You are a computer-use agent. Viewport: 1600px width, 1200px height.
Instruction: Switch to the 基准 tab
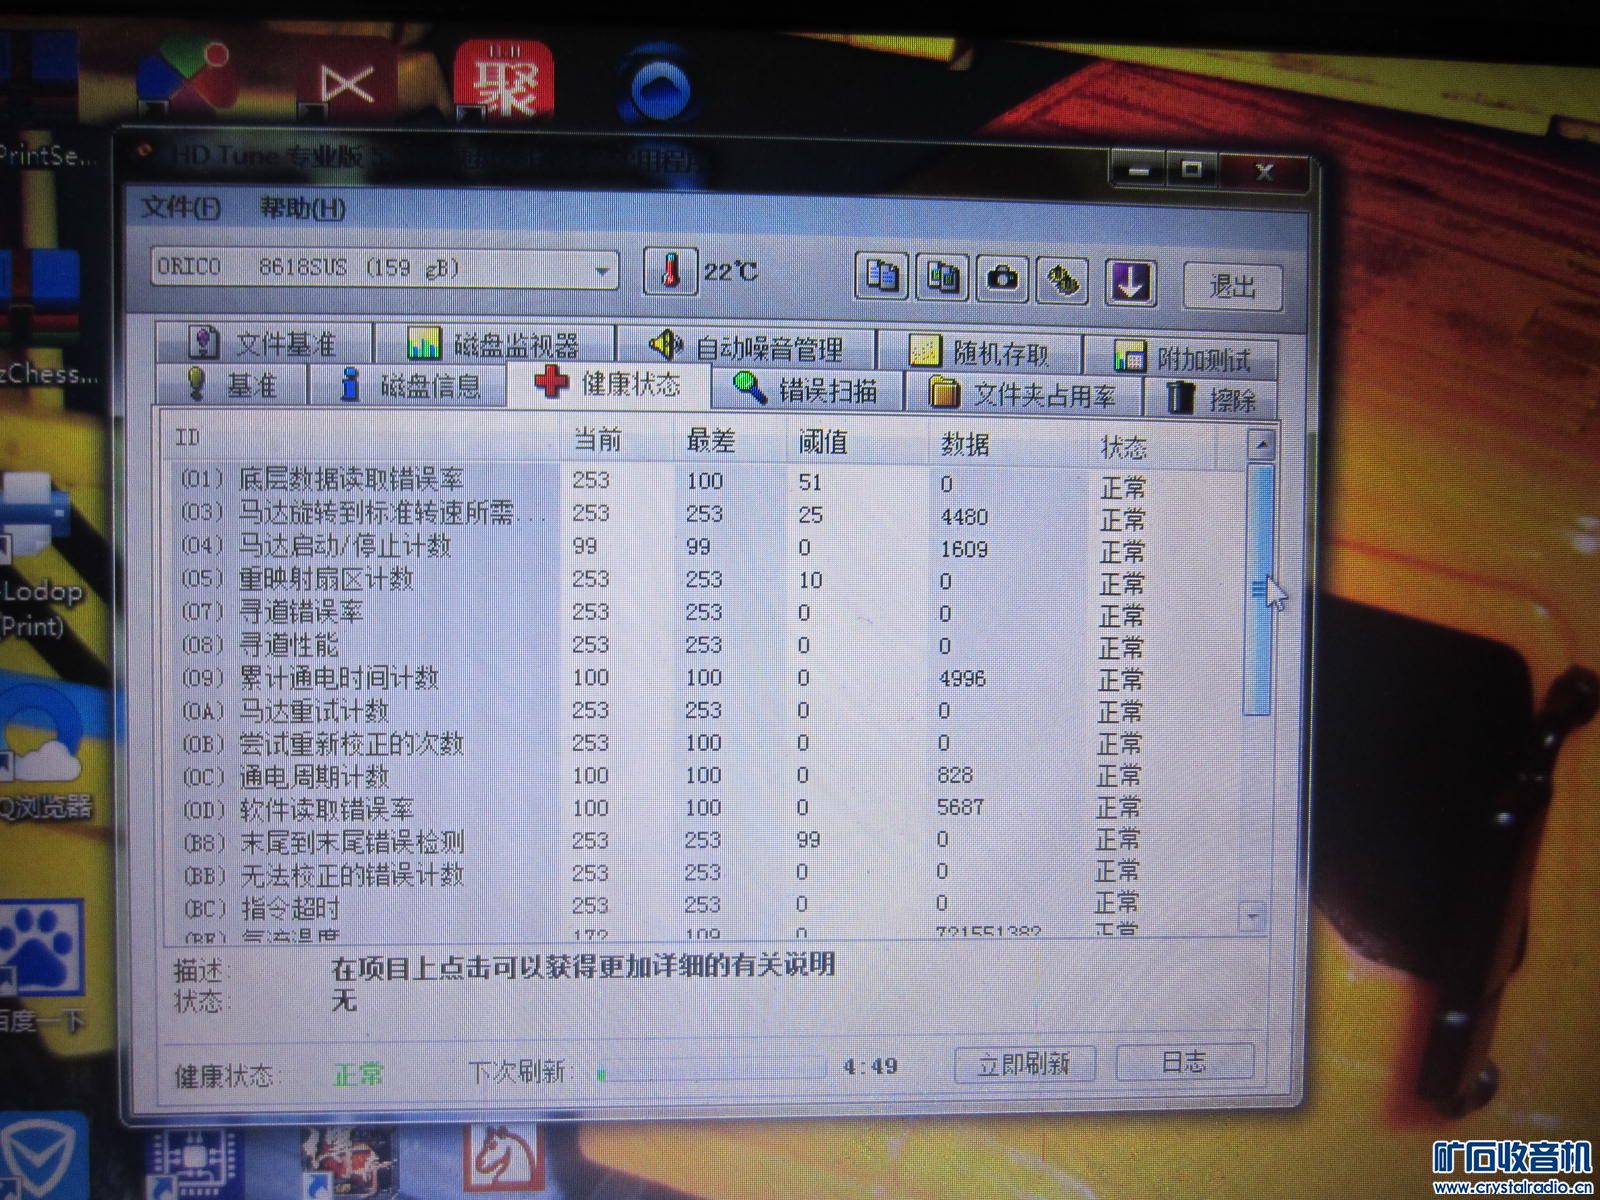pyautogui.click(x=232, y=385)
